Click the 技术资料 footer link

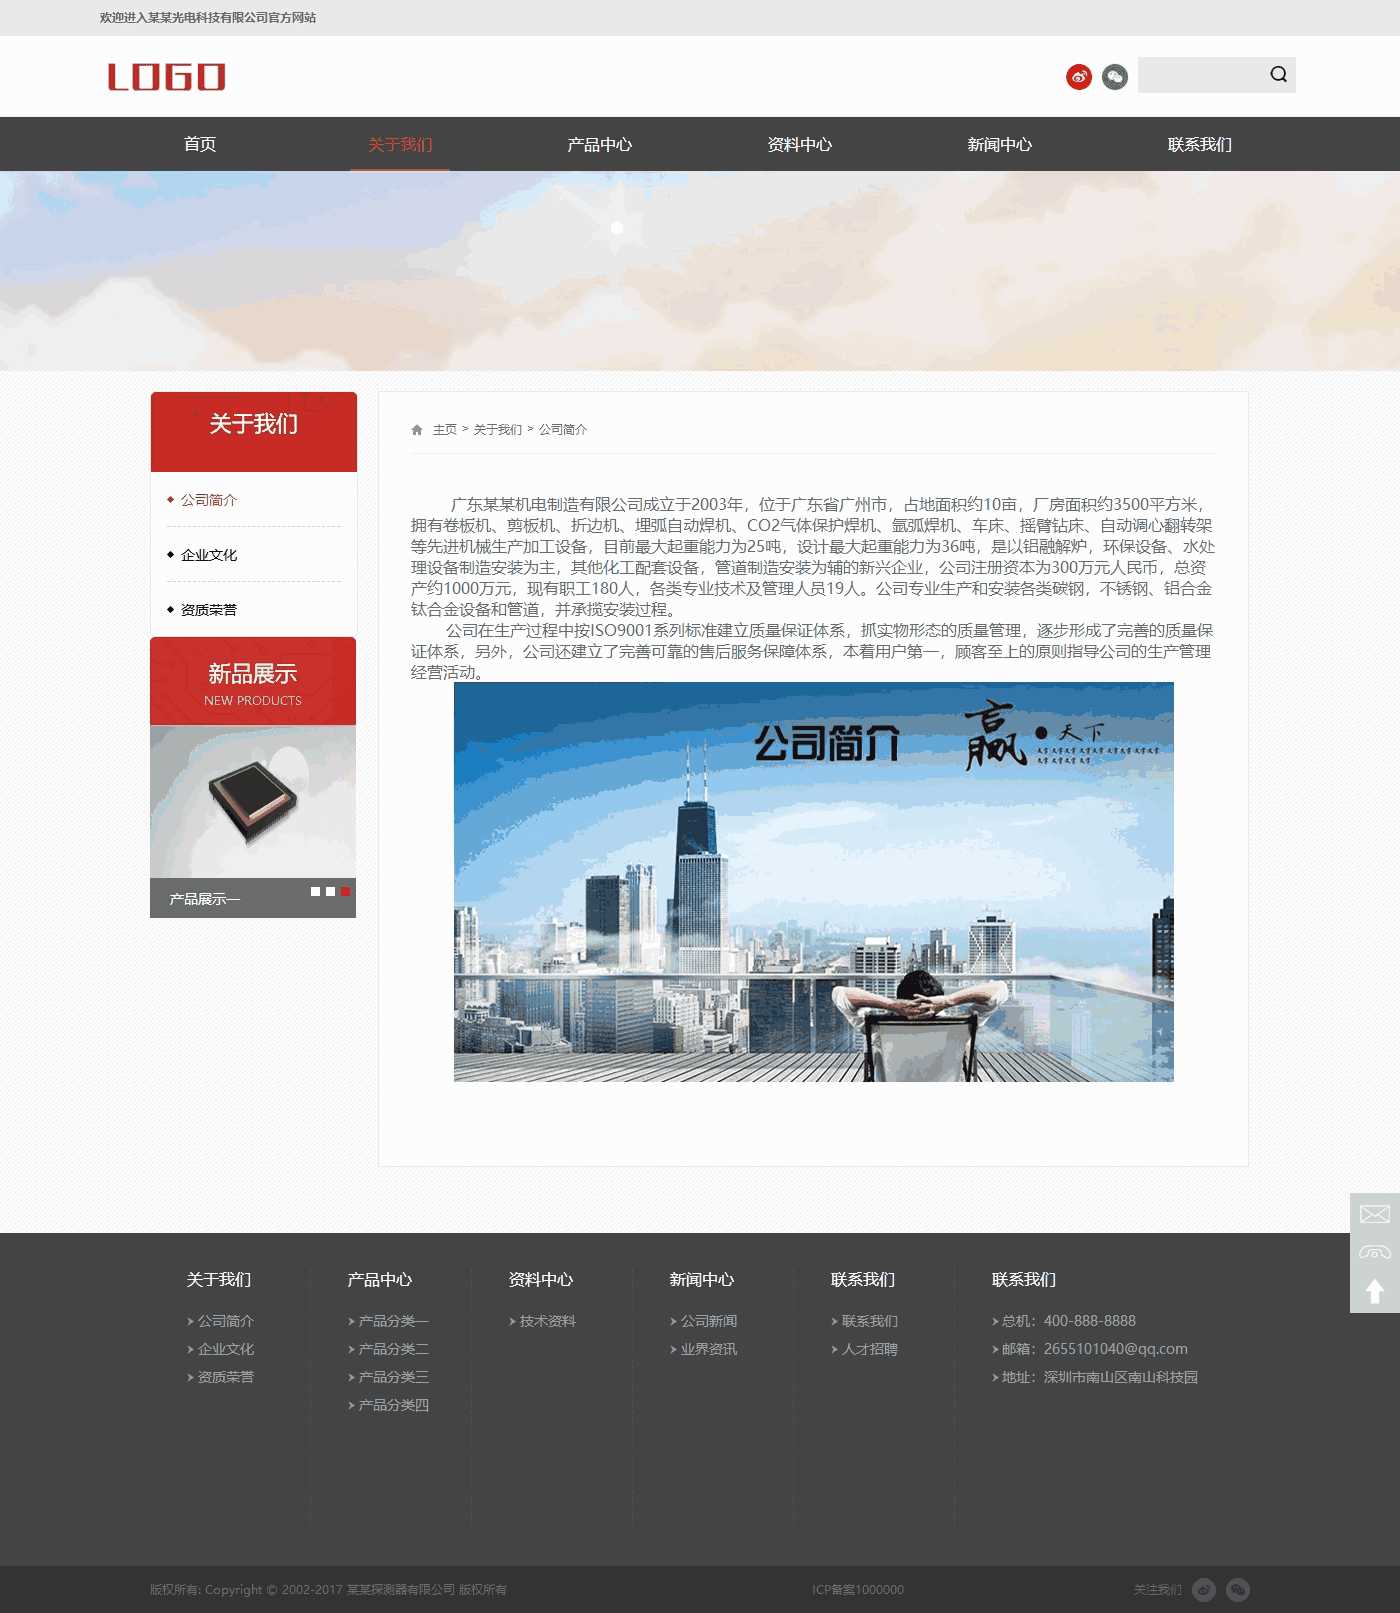[x=547, y=1321]
